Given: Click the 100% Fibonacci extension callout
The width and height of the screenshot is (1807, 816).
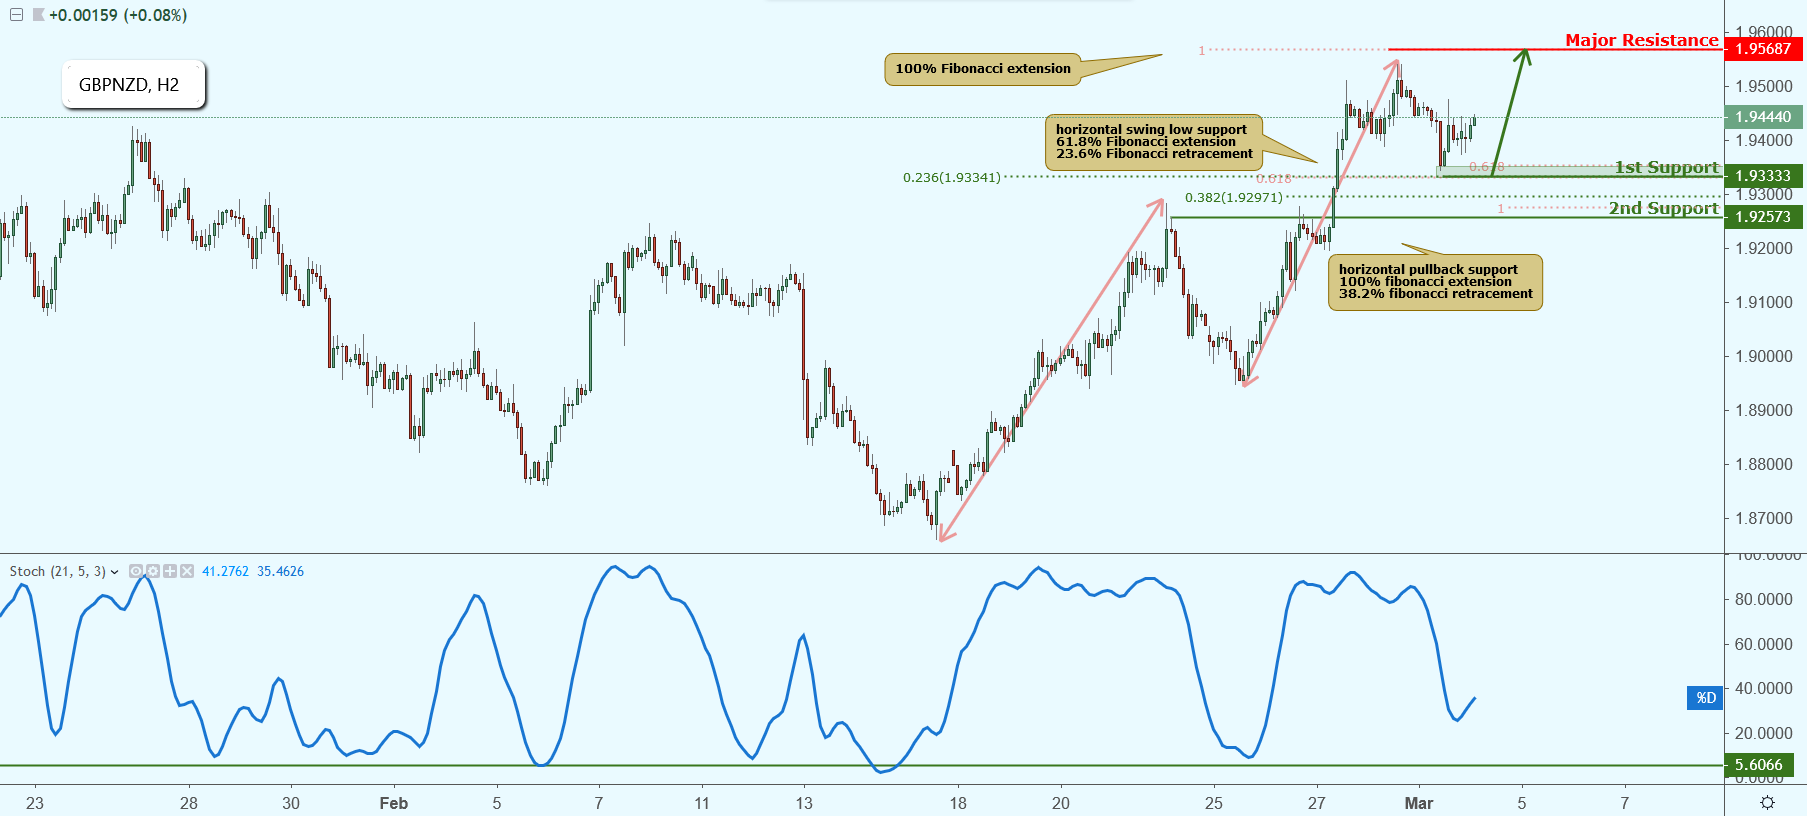Looking at the screenshot, I should [982, 69].
